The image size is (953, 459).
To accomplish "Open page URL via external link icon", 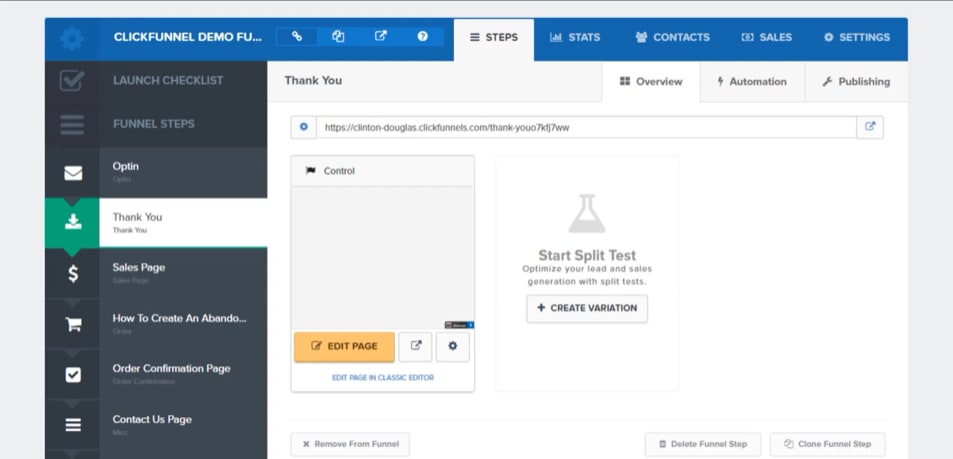I will pos(870,127).
